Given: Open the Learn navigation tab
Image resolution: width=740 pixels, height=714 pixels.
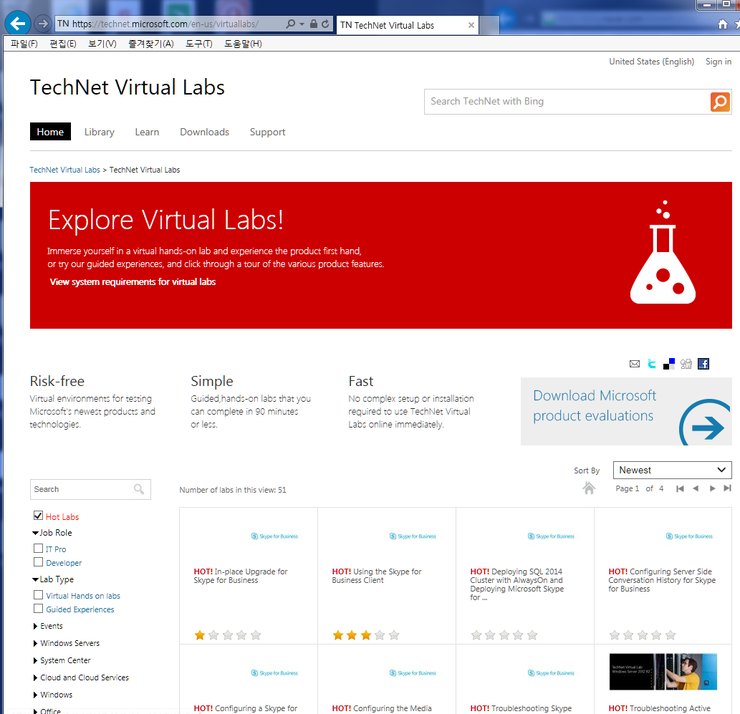Looking at the screenshot, I should click(x=147, y=132).
